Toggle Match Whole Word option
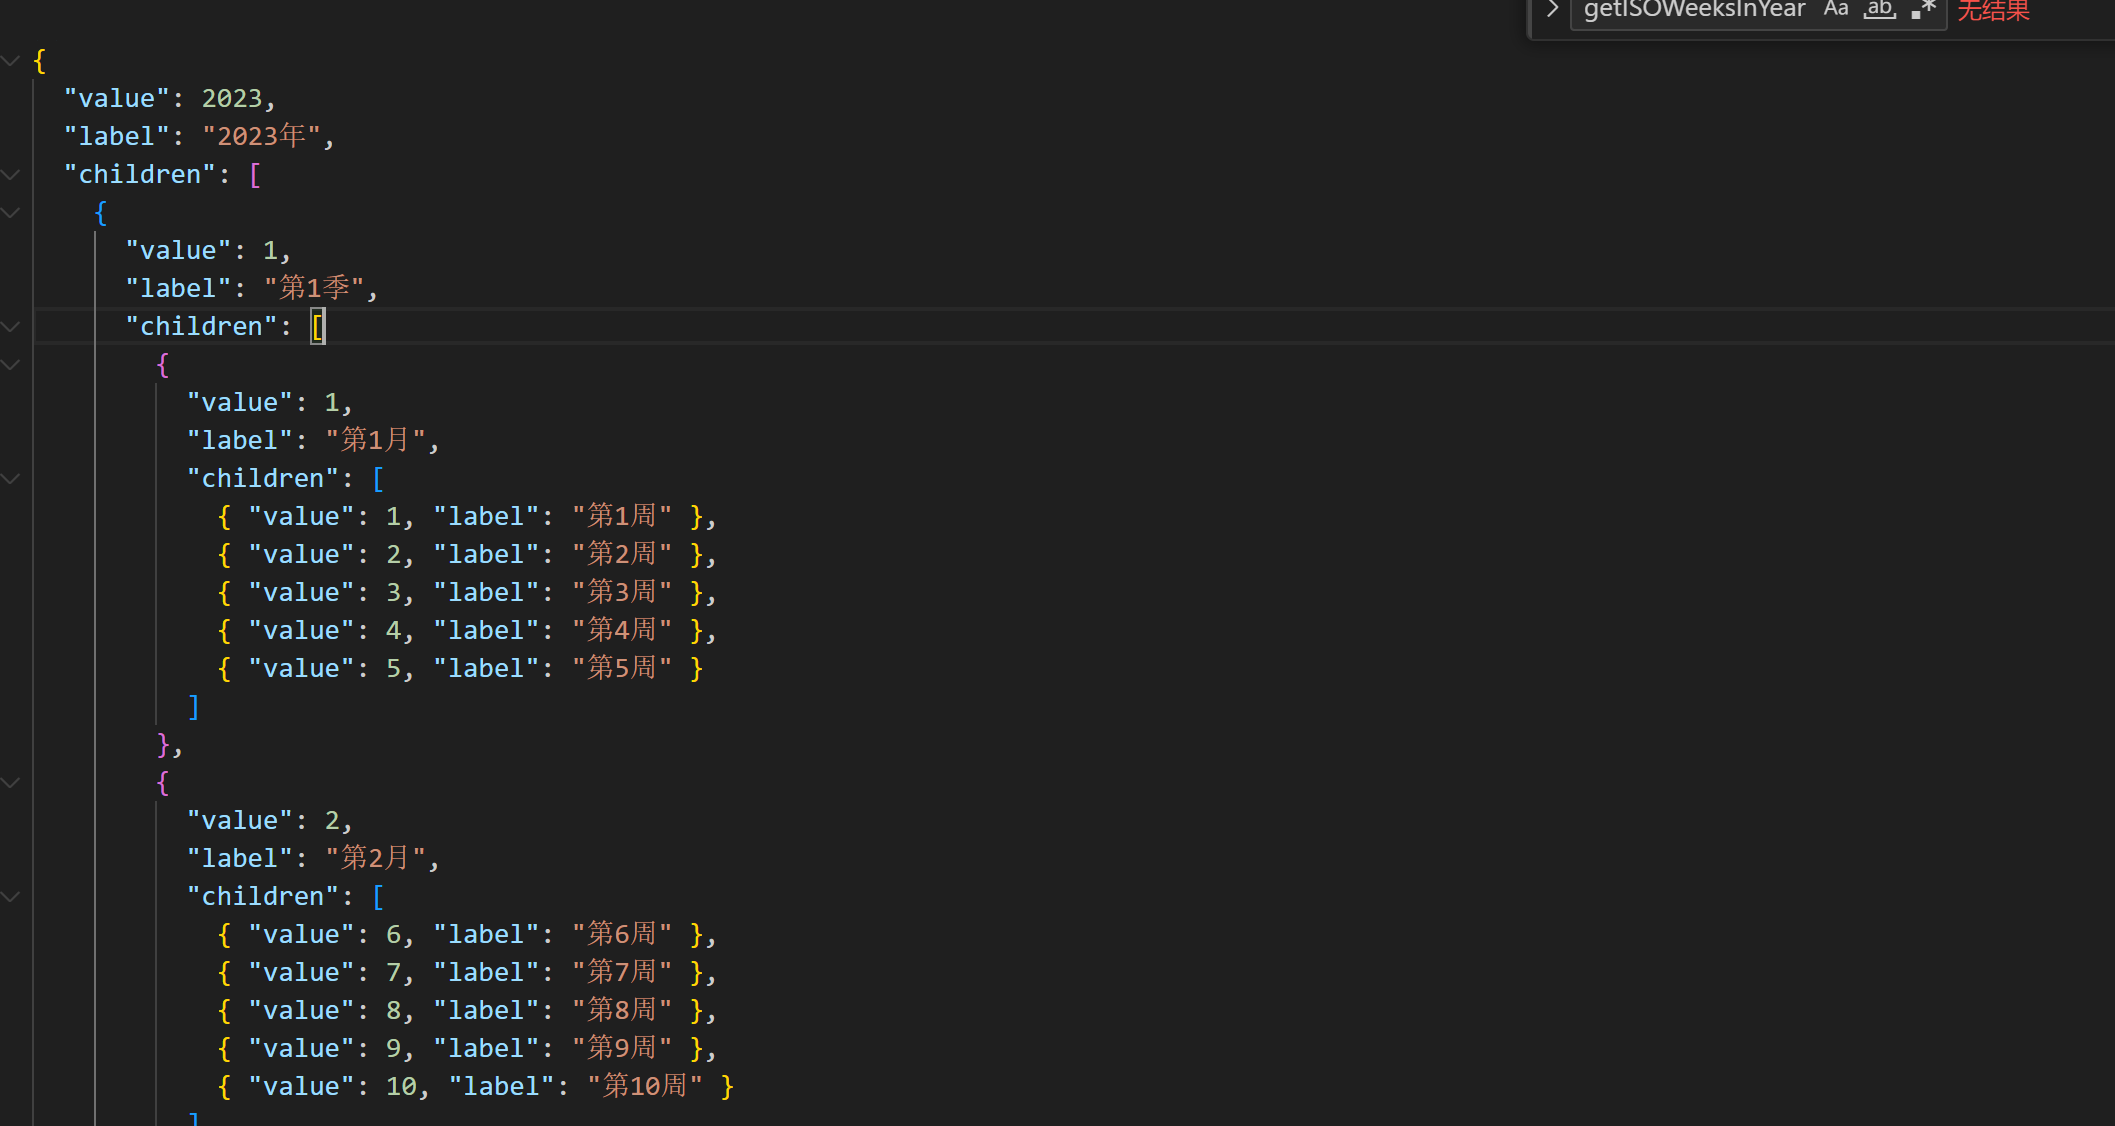This screenshot has height=1126, width=2115. click(1879, 10)
